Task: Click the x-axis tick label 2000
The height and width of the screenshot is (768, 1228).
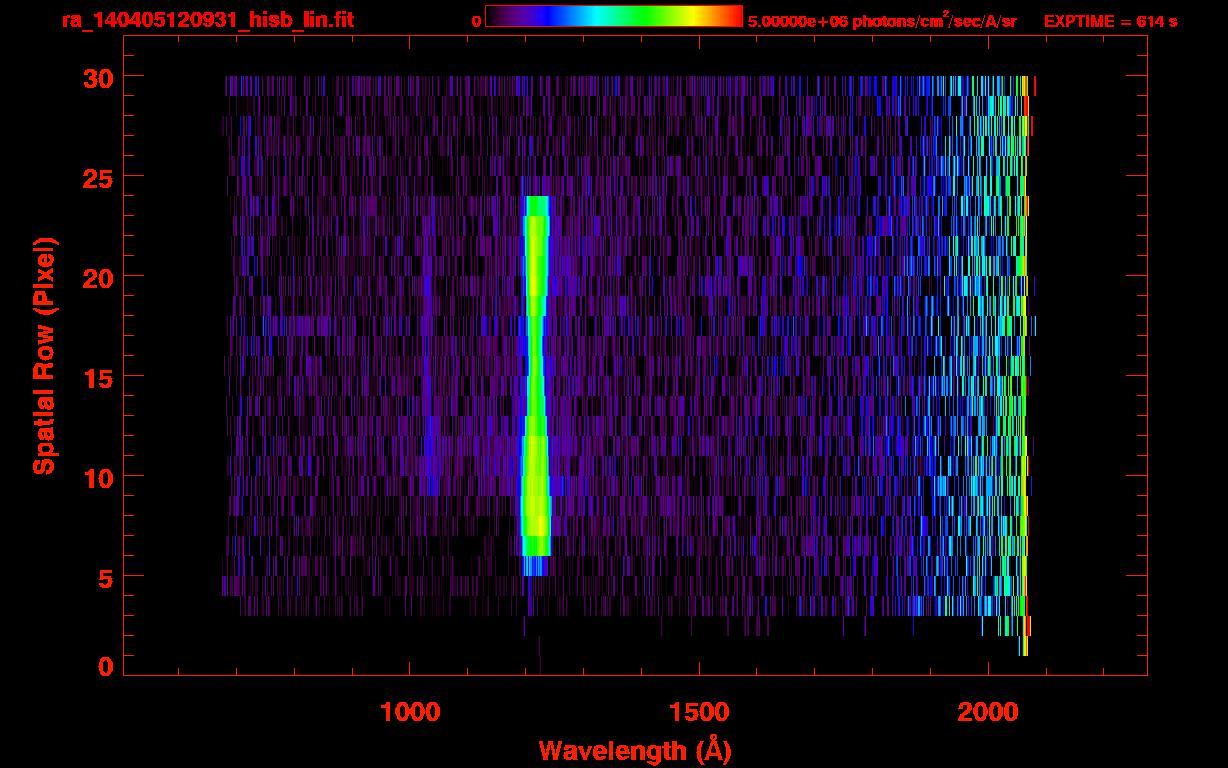Action: [x=987, y=712]
